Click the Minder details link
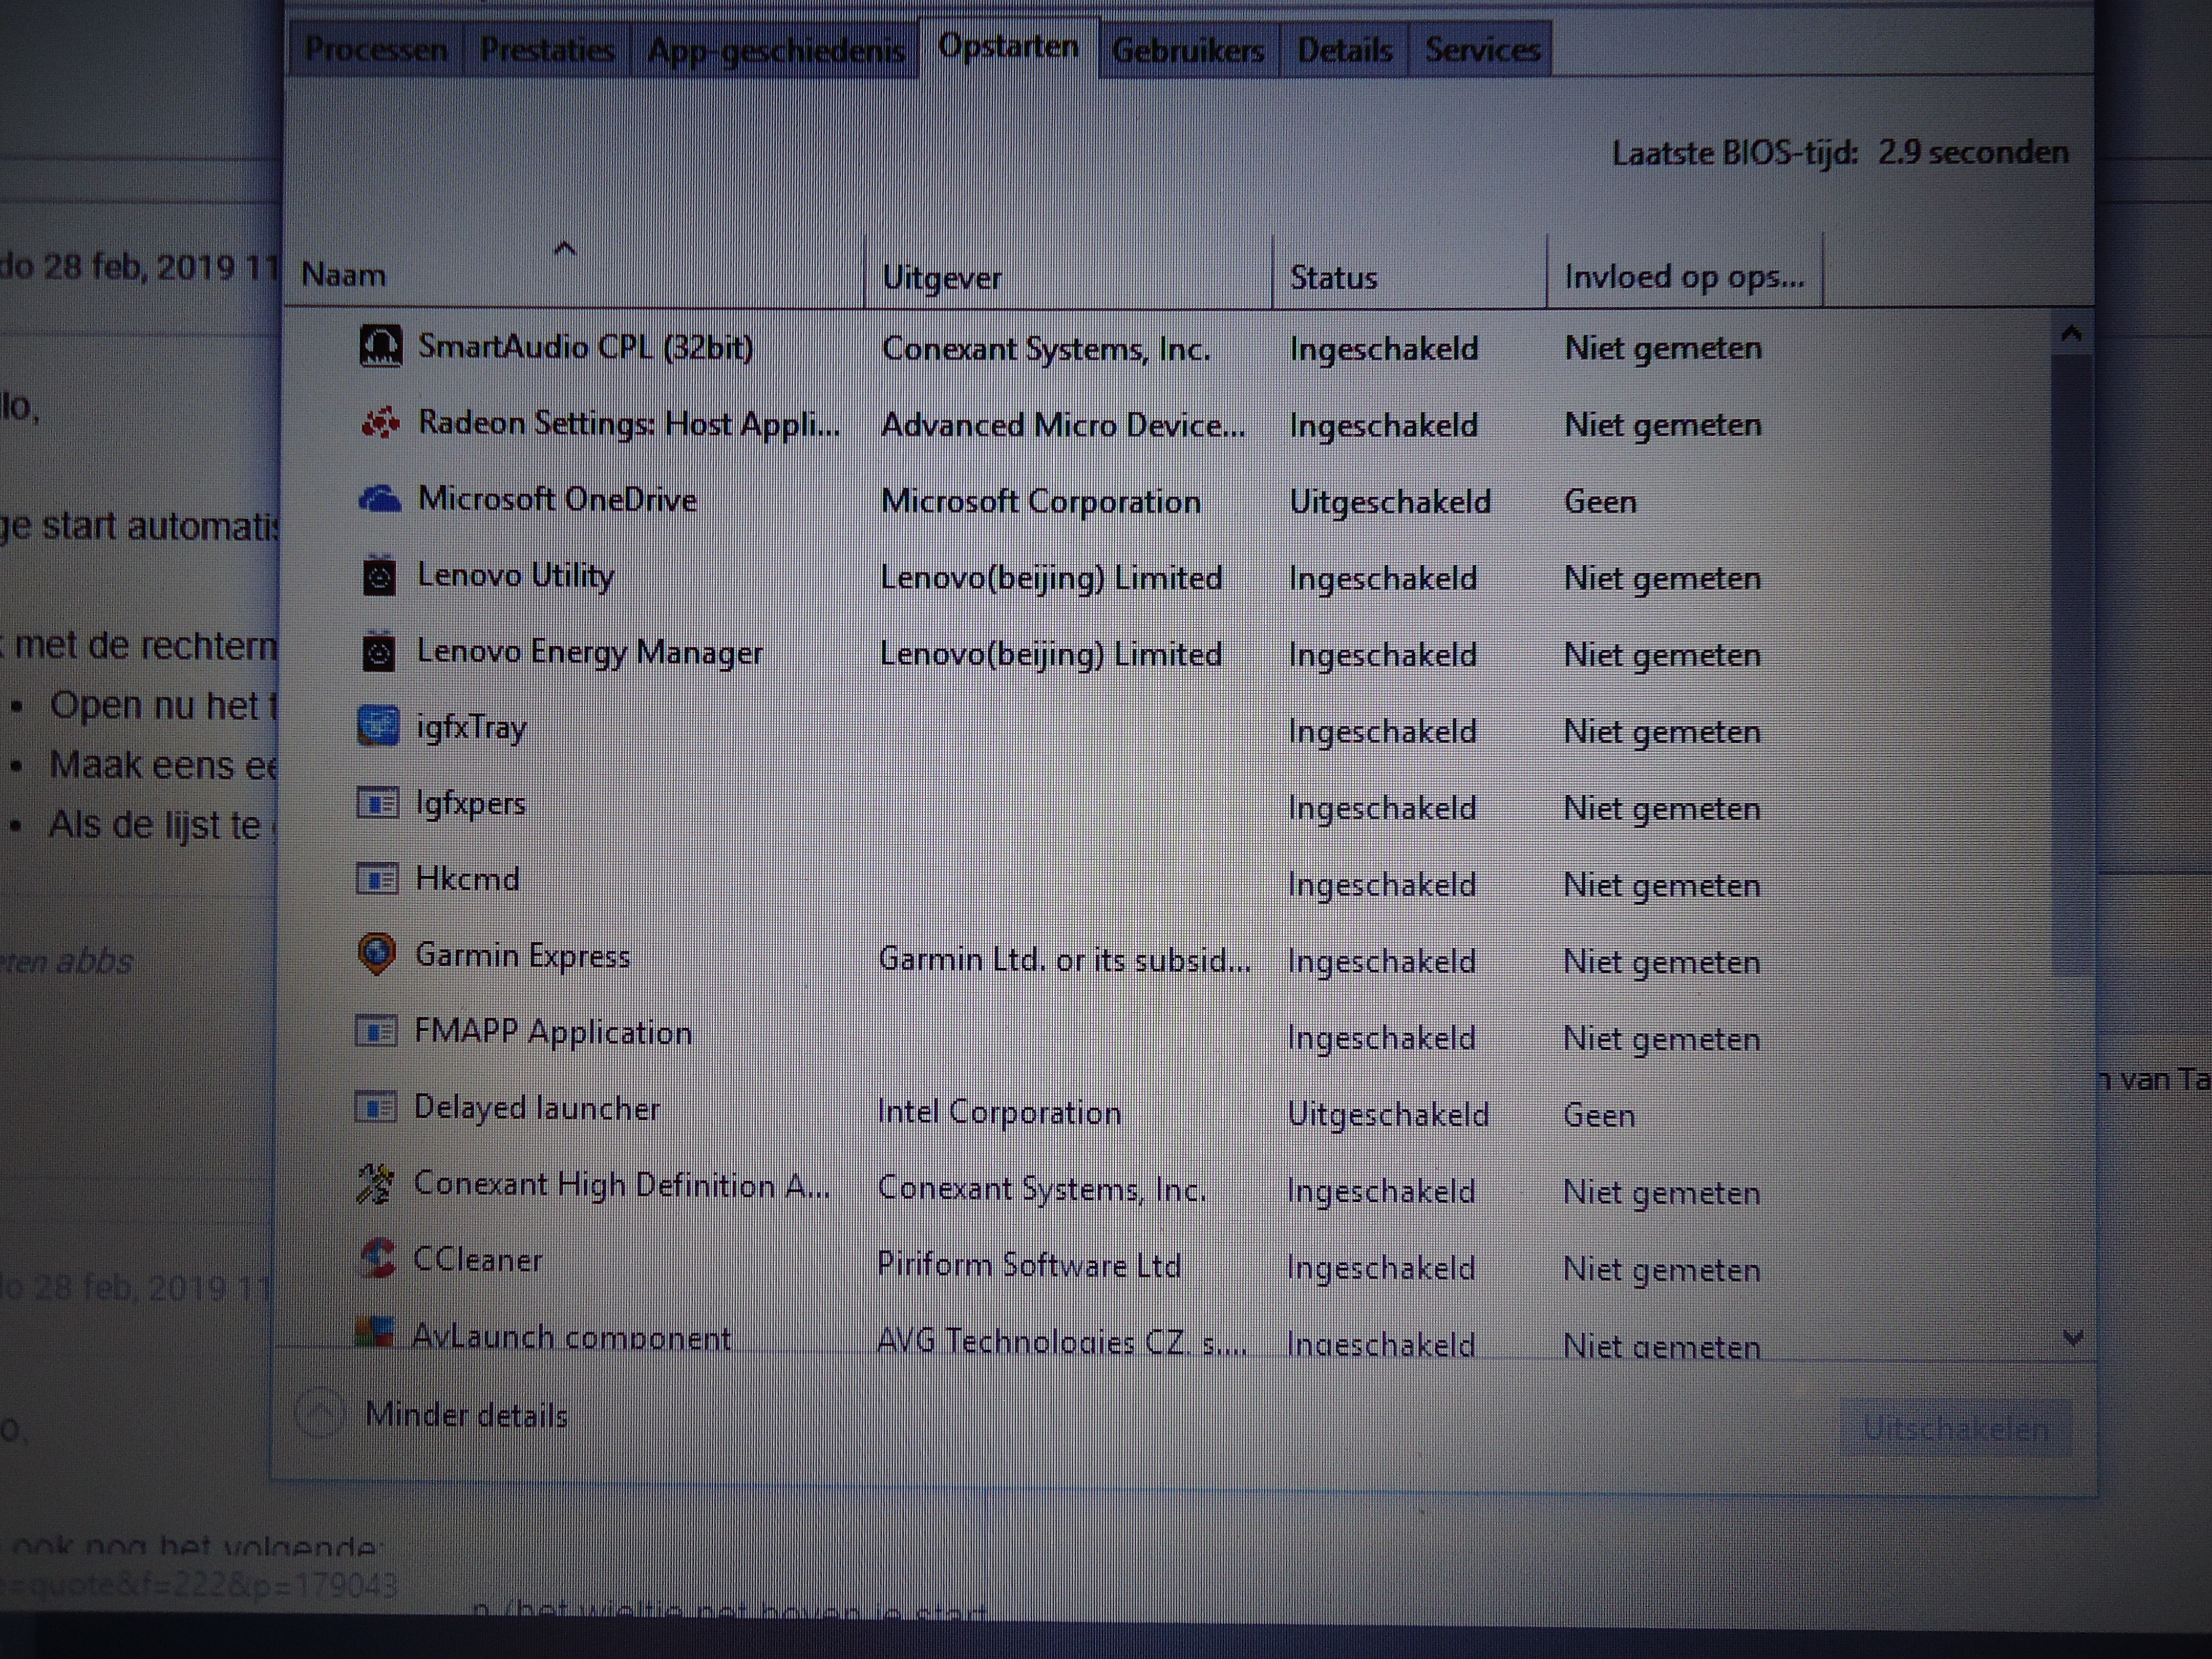Image resolution: width=2212 pixels, height=1659 pixels. click(x=466, y=1415)
